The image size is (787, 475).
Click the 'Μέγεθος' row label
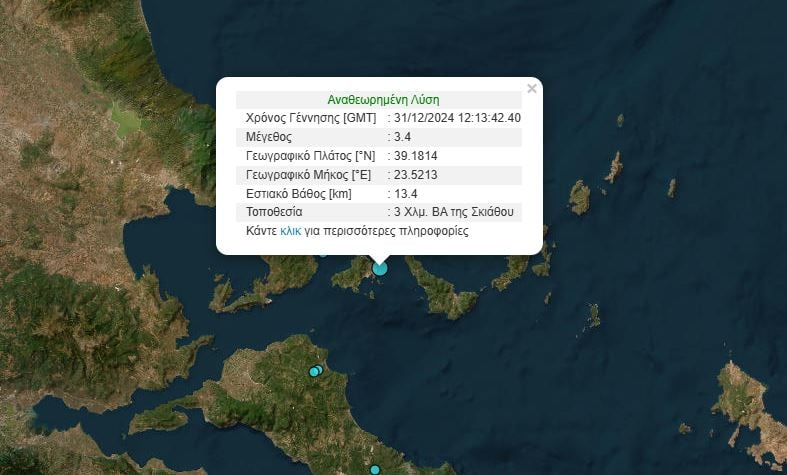coord(269,137)
